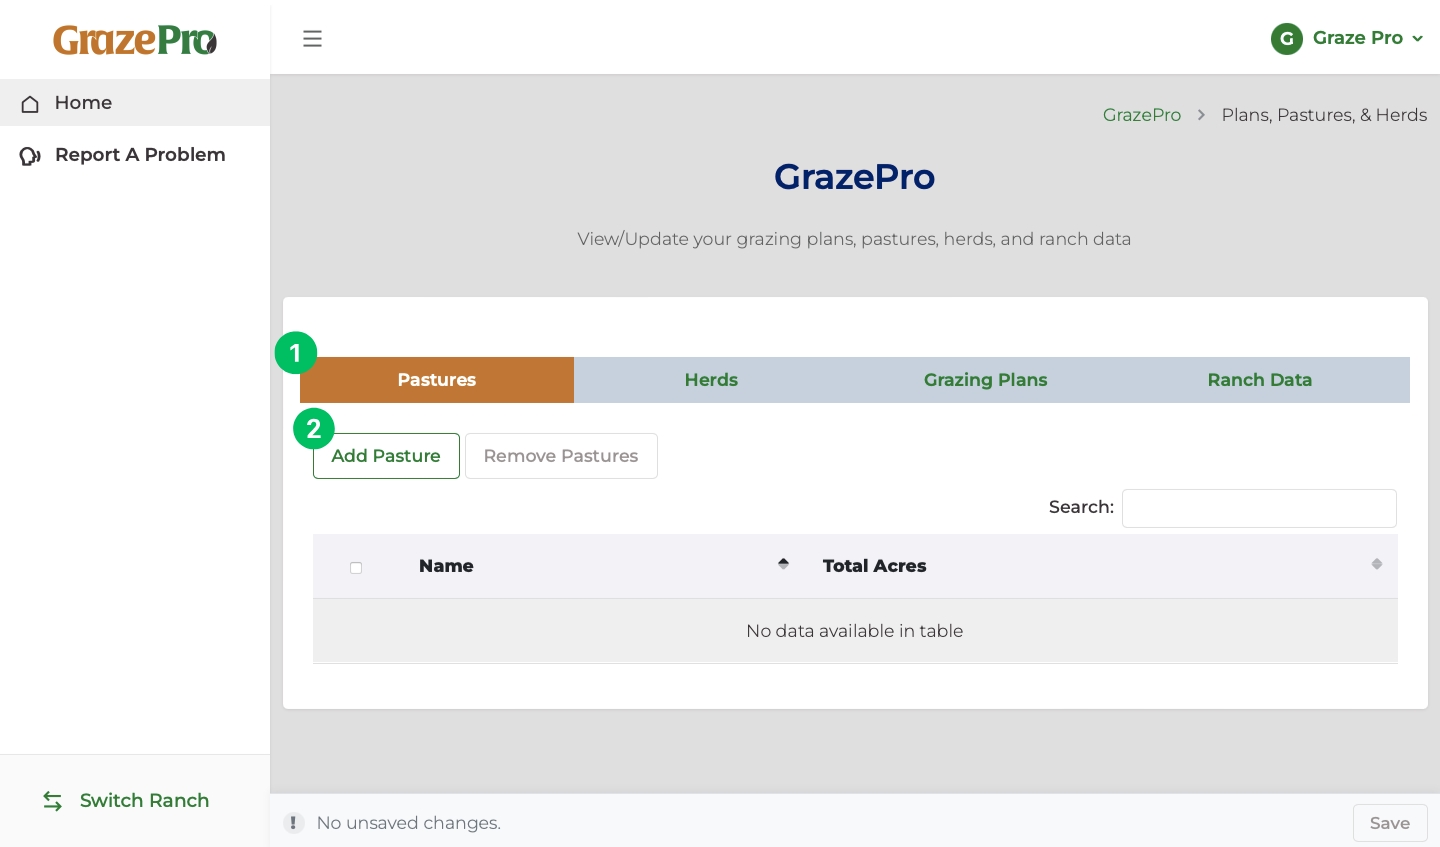Switch to the Pastures tab
The width and height of the screenshot is (1440, 847).
(437, 380)
